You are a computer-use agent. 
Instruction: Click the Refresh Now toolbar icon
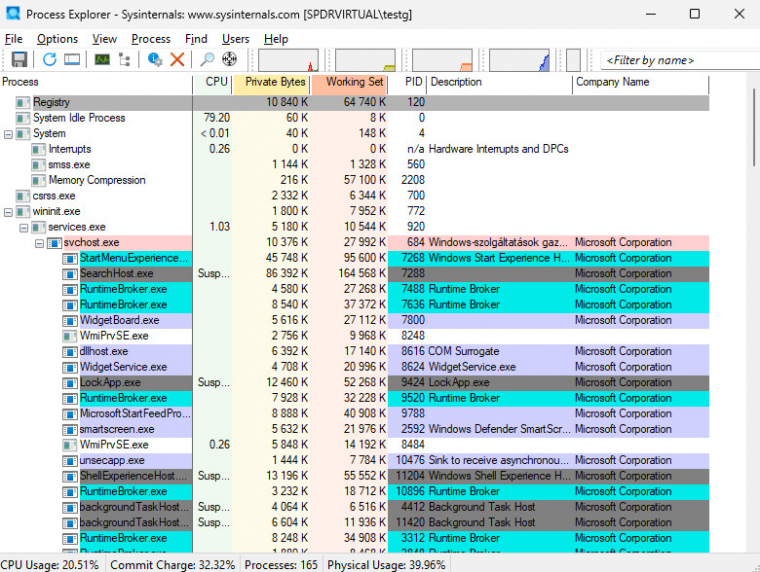[49, 60]
